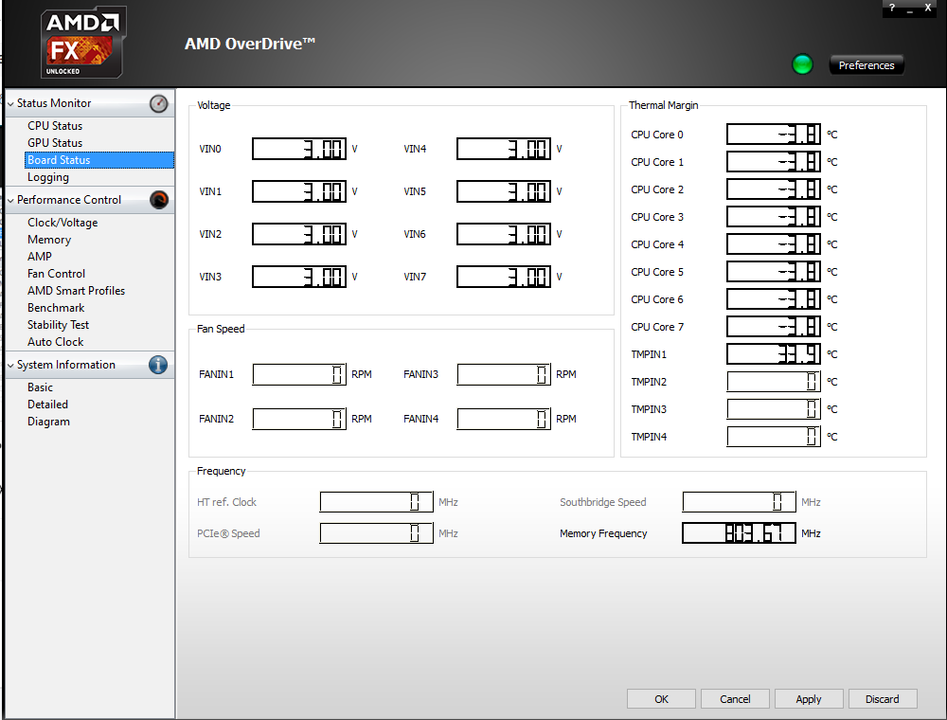The height and width of the screenshot is (720, 947).
Task: Open Memory performance settings
Action: click(x=49, y=239)
